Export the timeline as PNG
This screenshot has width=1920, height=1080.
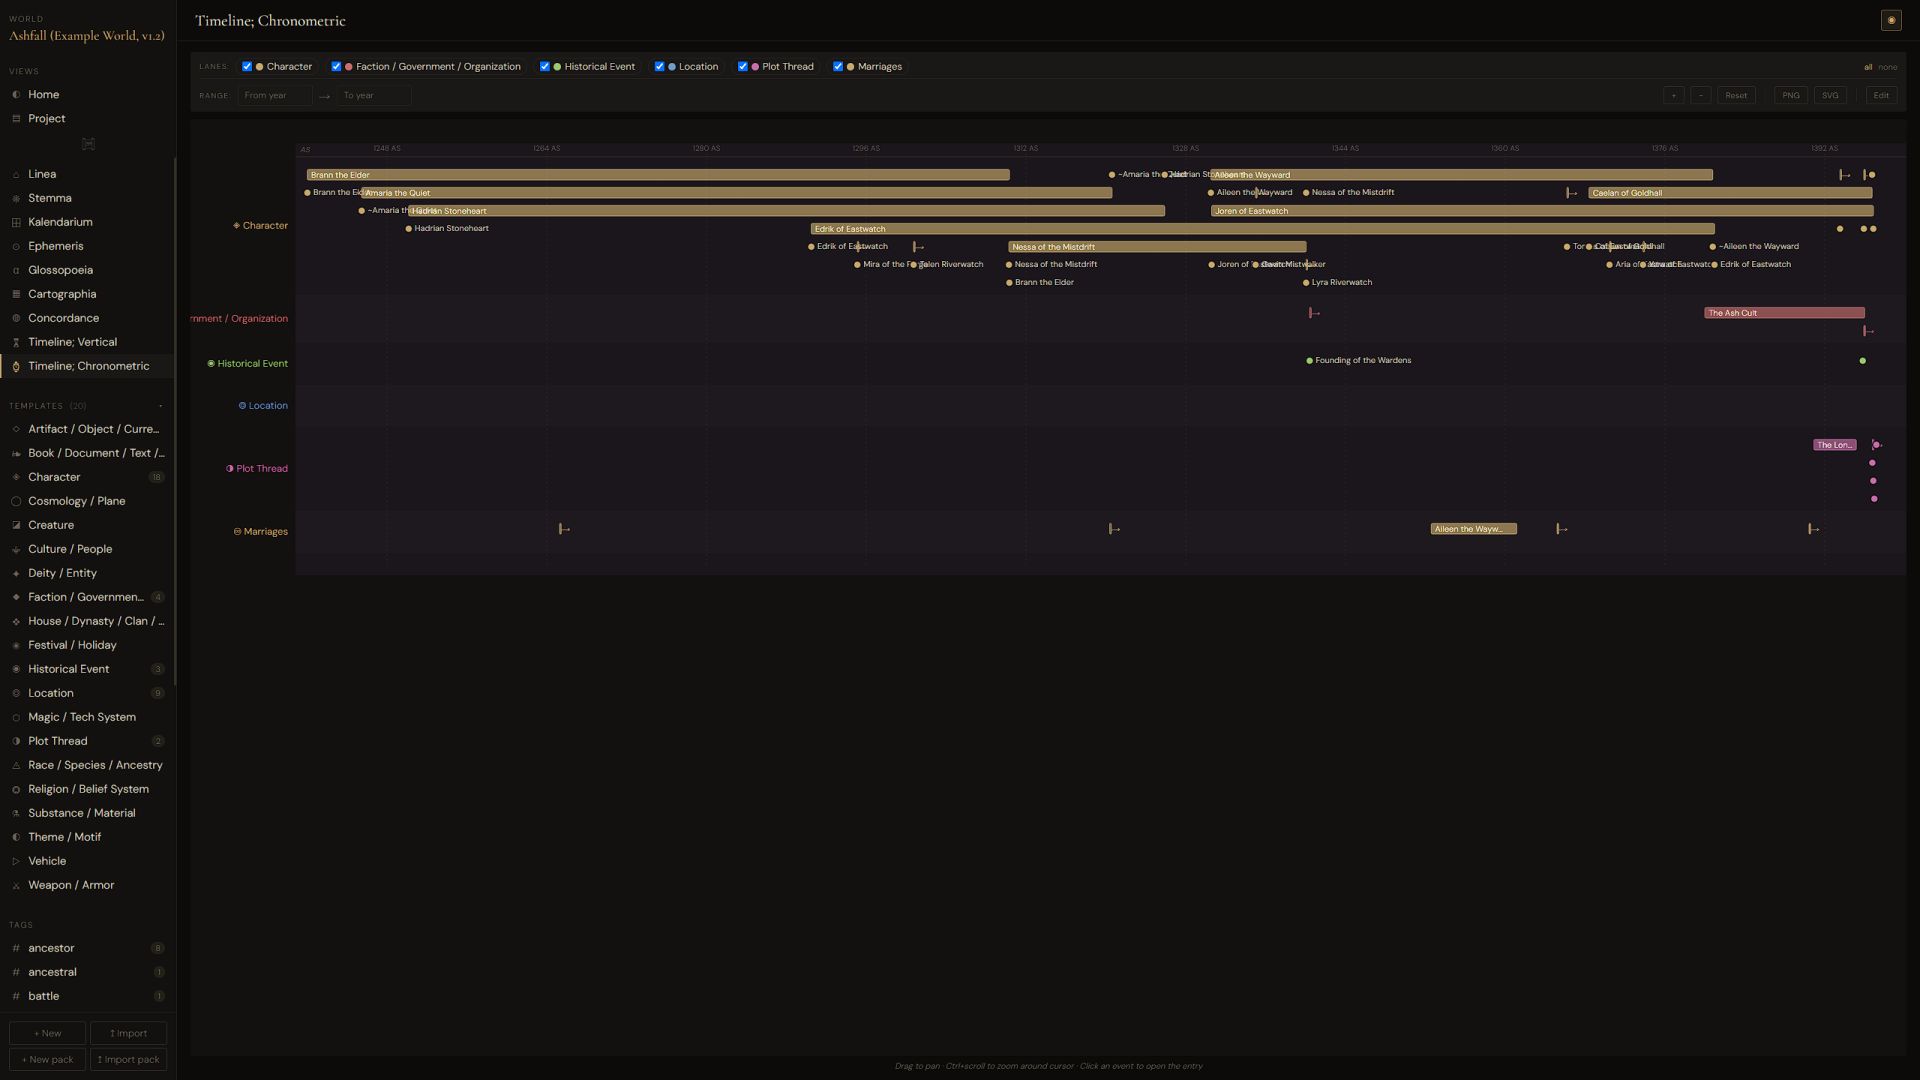pos(1791,96)
